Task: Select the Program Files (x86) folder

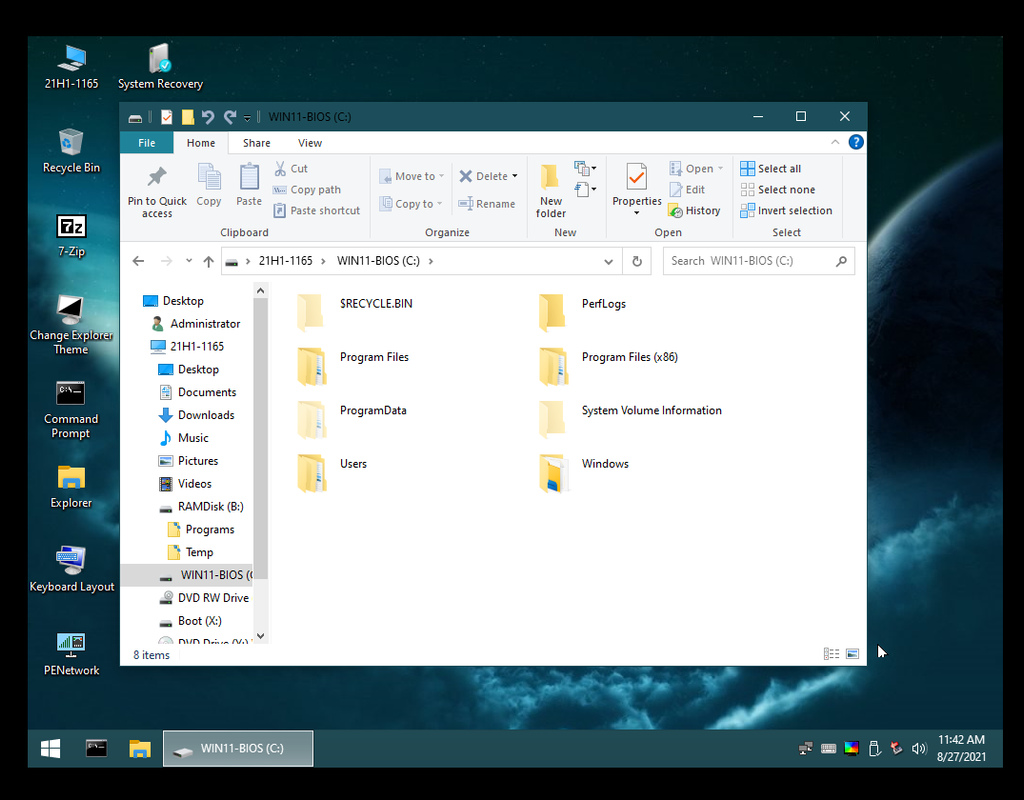Action: [x=609, y=366]
